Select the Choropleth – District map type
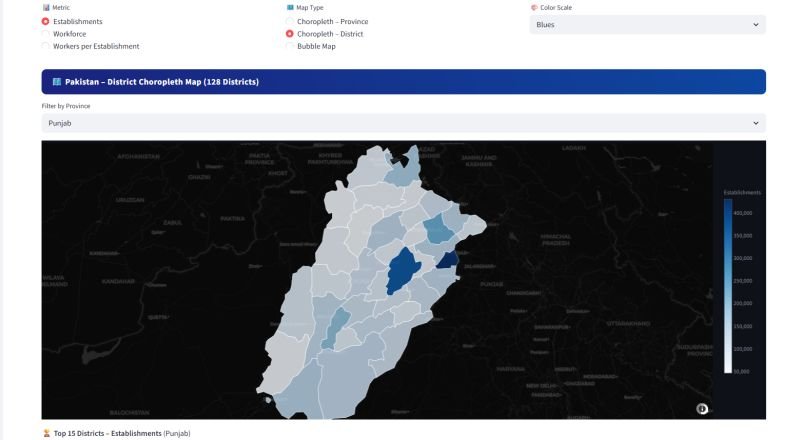Screen dimensions: 800x440 pos(290,34)
